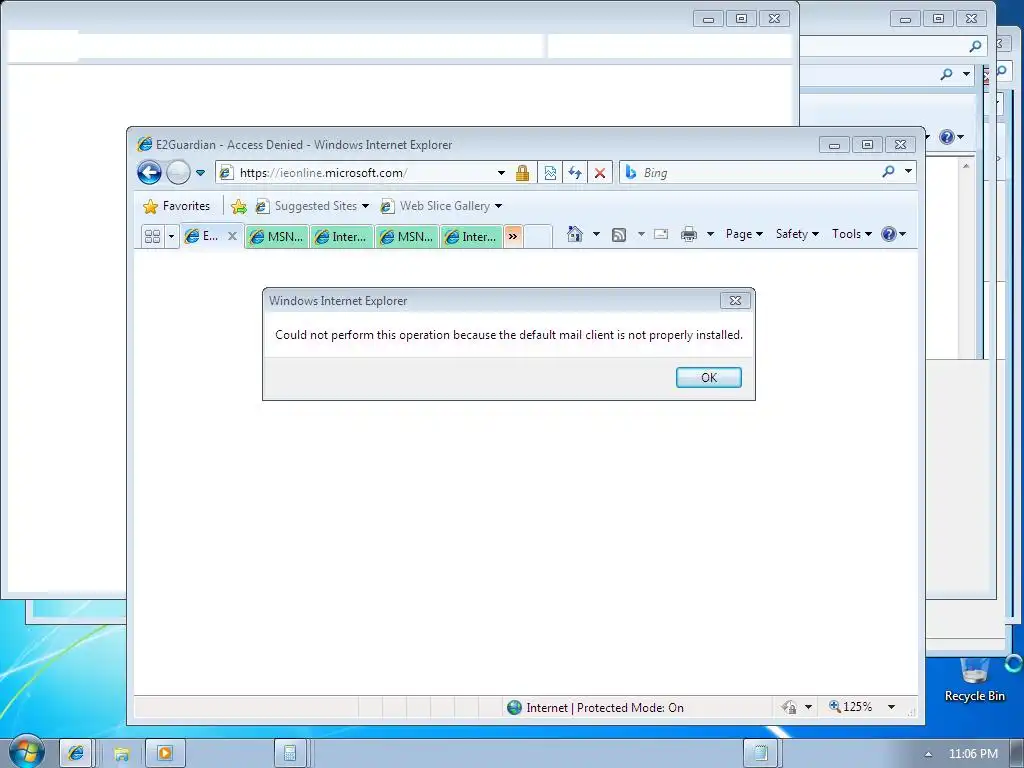Open the Windows Start orb
This screenshot has width=1024, height=768.
pyautogui.click(x=26, y=752)
